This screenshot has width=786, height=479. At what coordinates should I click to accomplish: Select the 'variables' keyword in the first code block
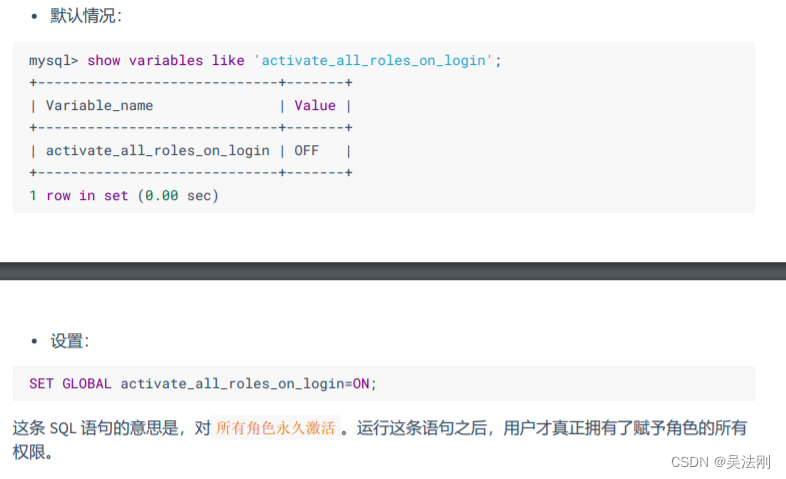(166, 61)
